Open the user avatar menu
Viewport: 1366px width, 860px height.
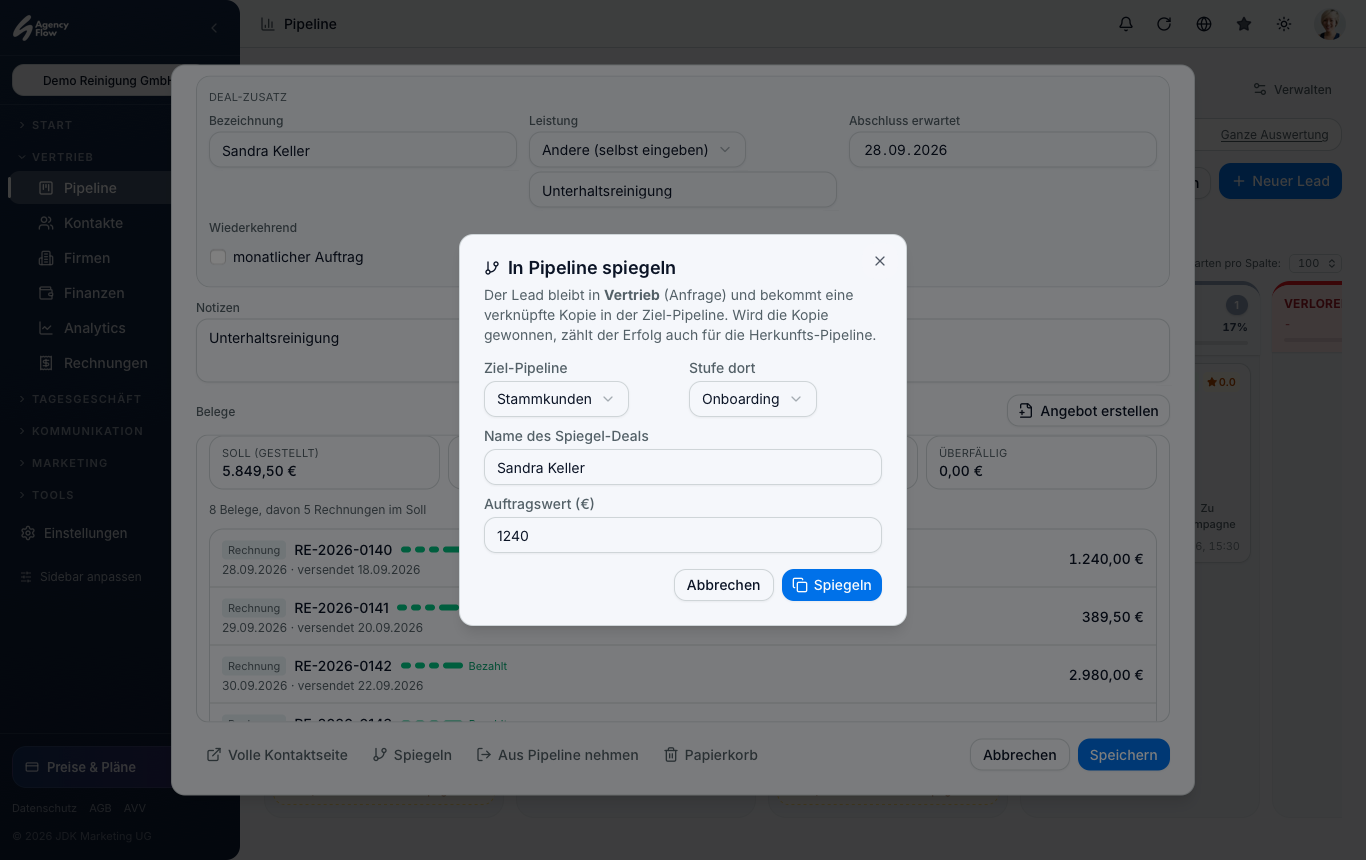[1330, 24]
